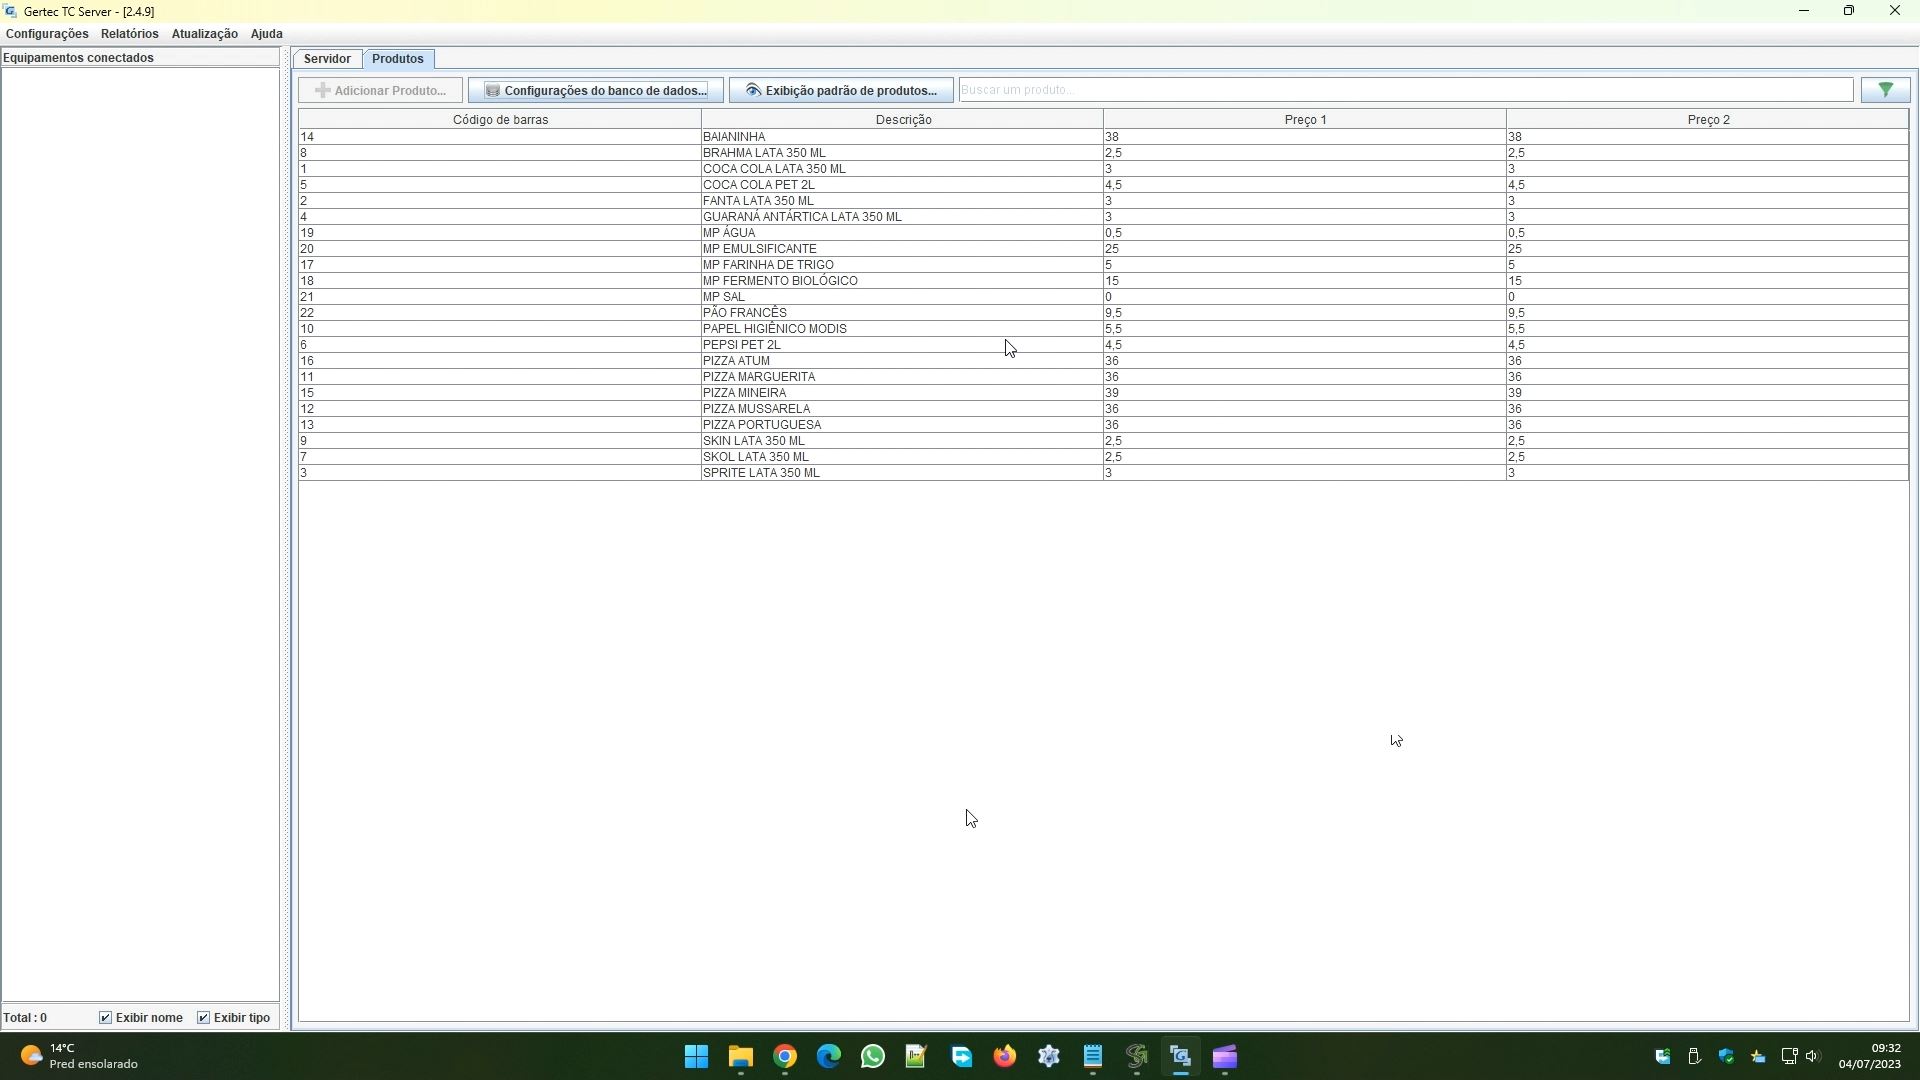Open the weather widget showing 14°C
This screenshot has height=1080, width=1920.
(78, 1057)
